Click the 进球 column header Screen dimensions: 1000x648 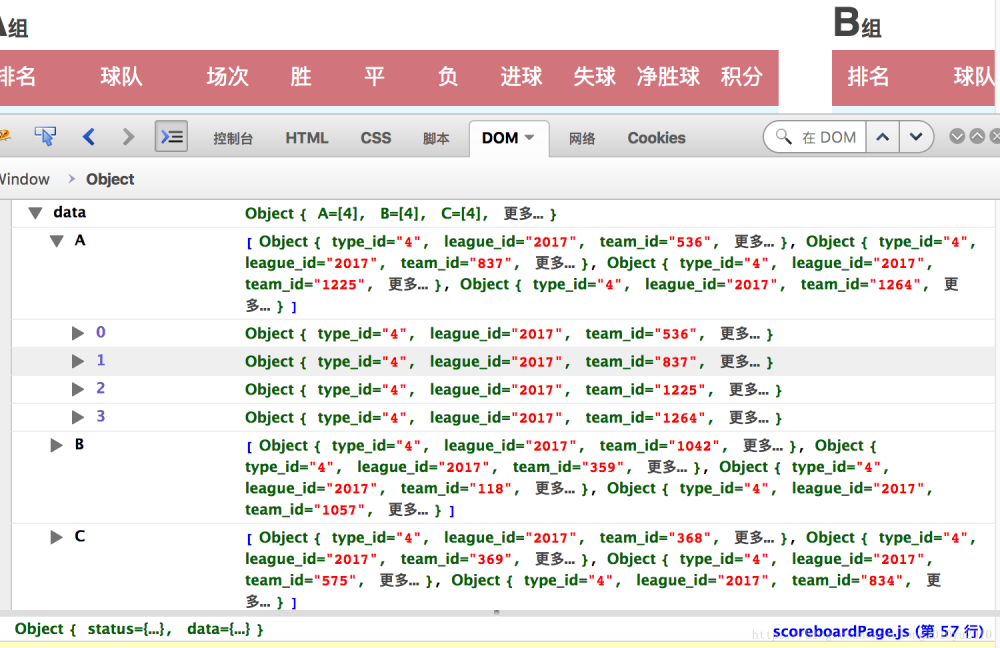point(521,77)
